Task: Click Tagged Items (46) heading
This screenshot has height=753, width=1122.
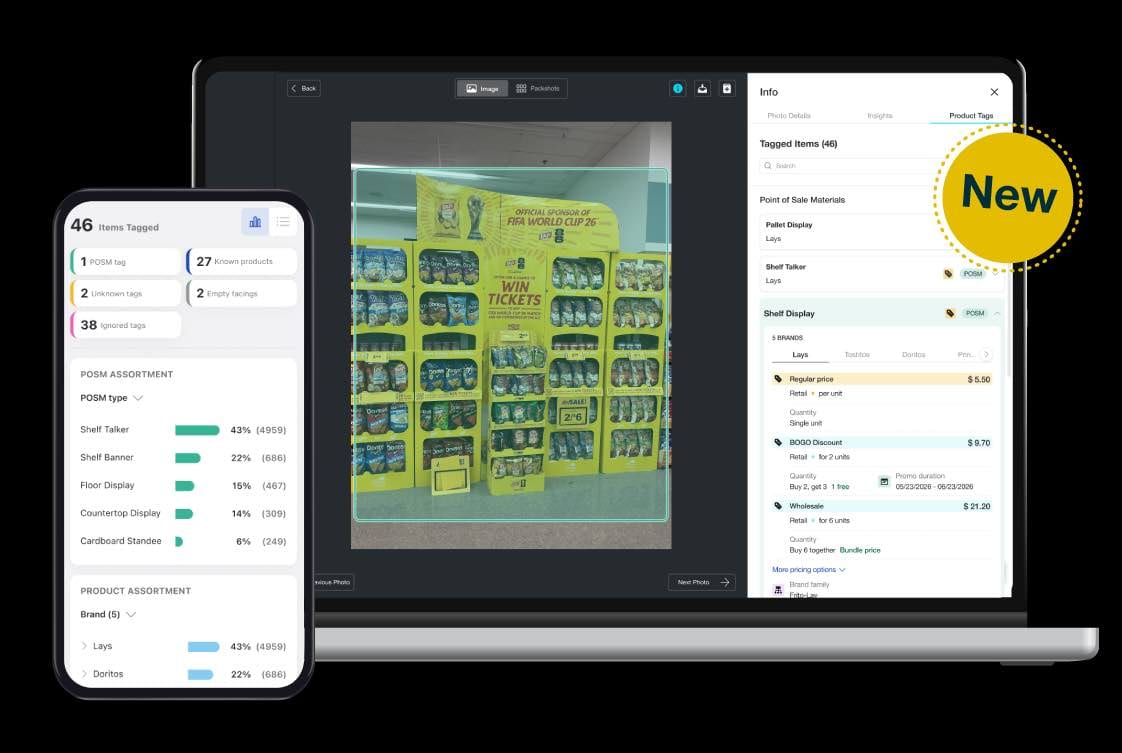Action: coord(799,144)
